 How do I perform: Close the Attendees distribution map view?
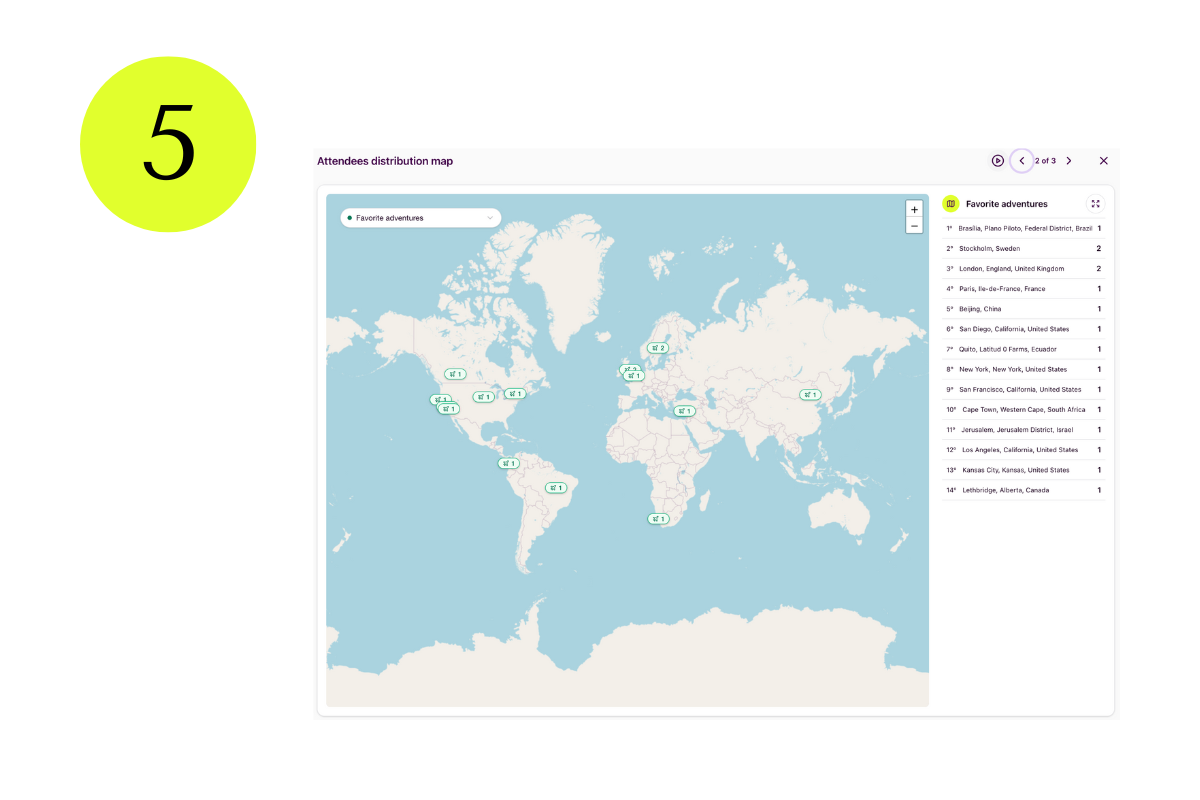(1104, 161)
